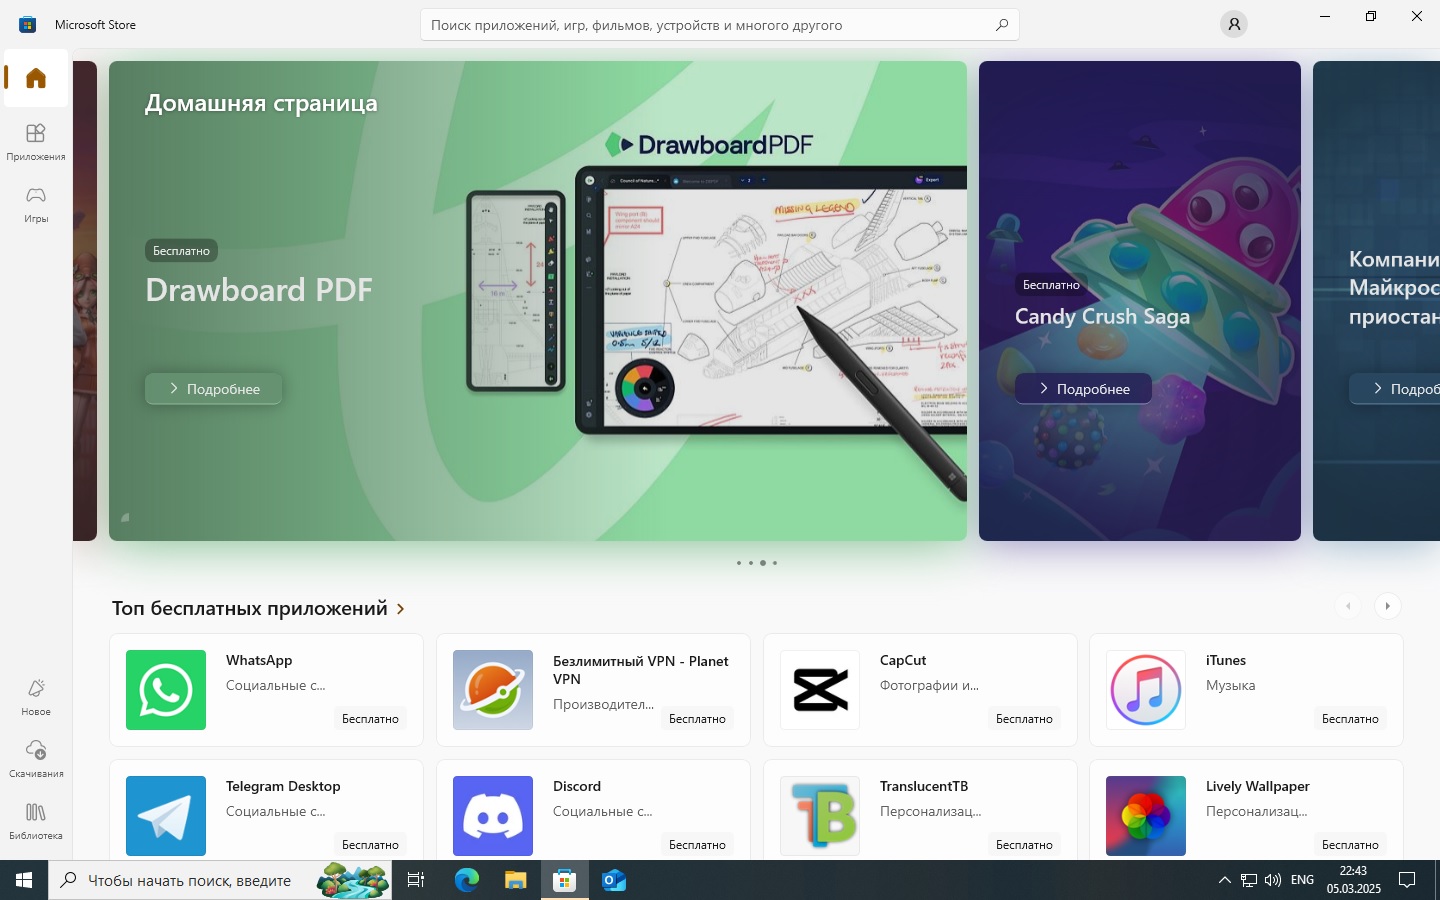Click Подробнее for Candy Crush Saga
Image resolution: width=1440 pixels, height=900 pixels.
pyautogui.click(x=1083, y=389)
